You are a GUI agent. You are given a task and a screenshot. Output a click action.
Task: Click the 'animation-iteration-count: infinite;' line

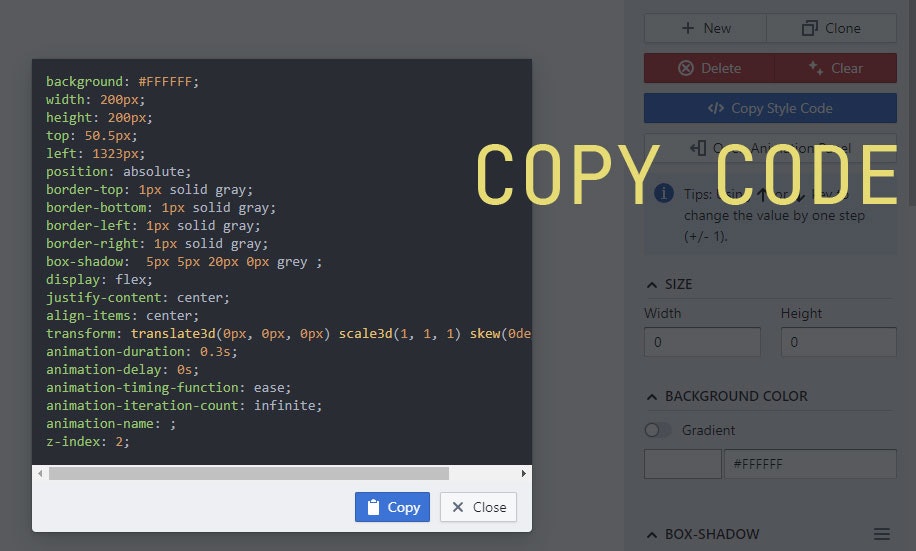coord(184,405)
